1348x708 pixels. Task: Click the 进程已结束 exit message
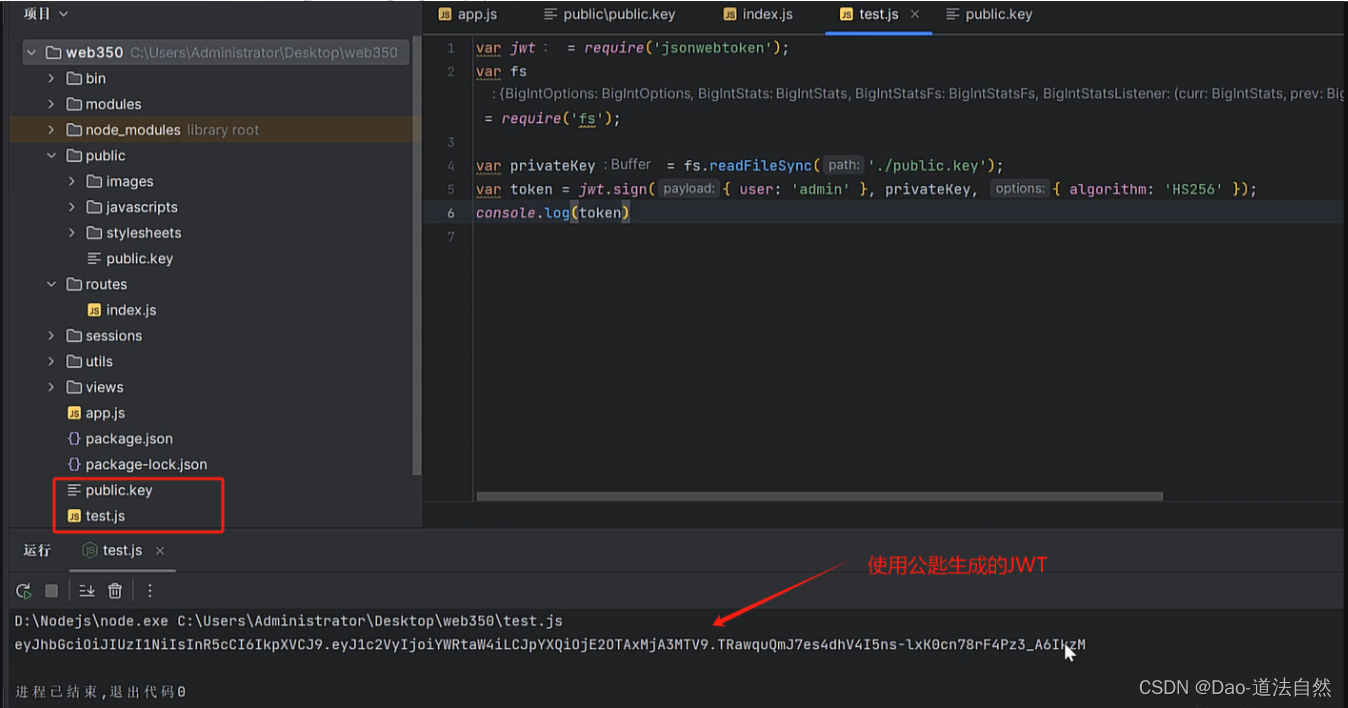click(x=100, y=692)
